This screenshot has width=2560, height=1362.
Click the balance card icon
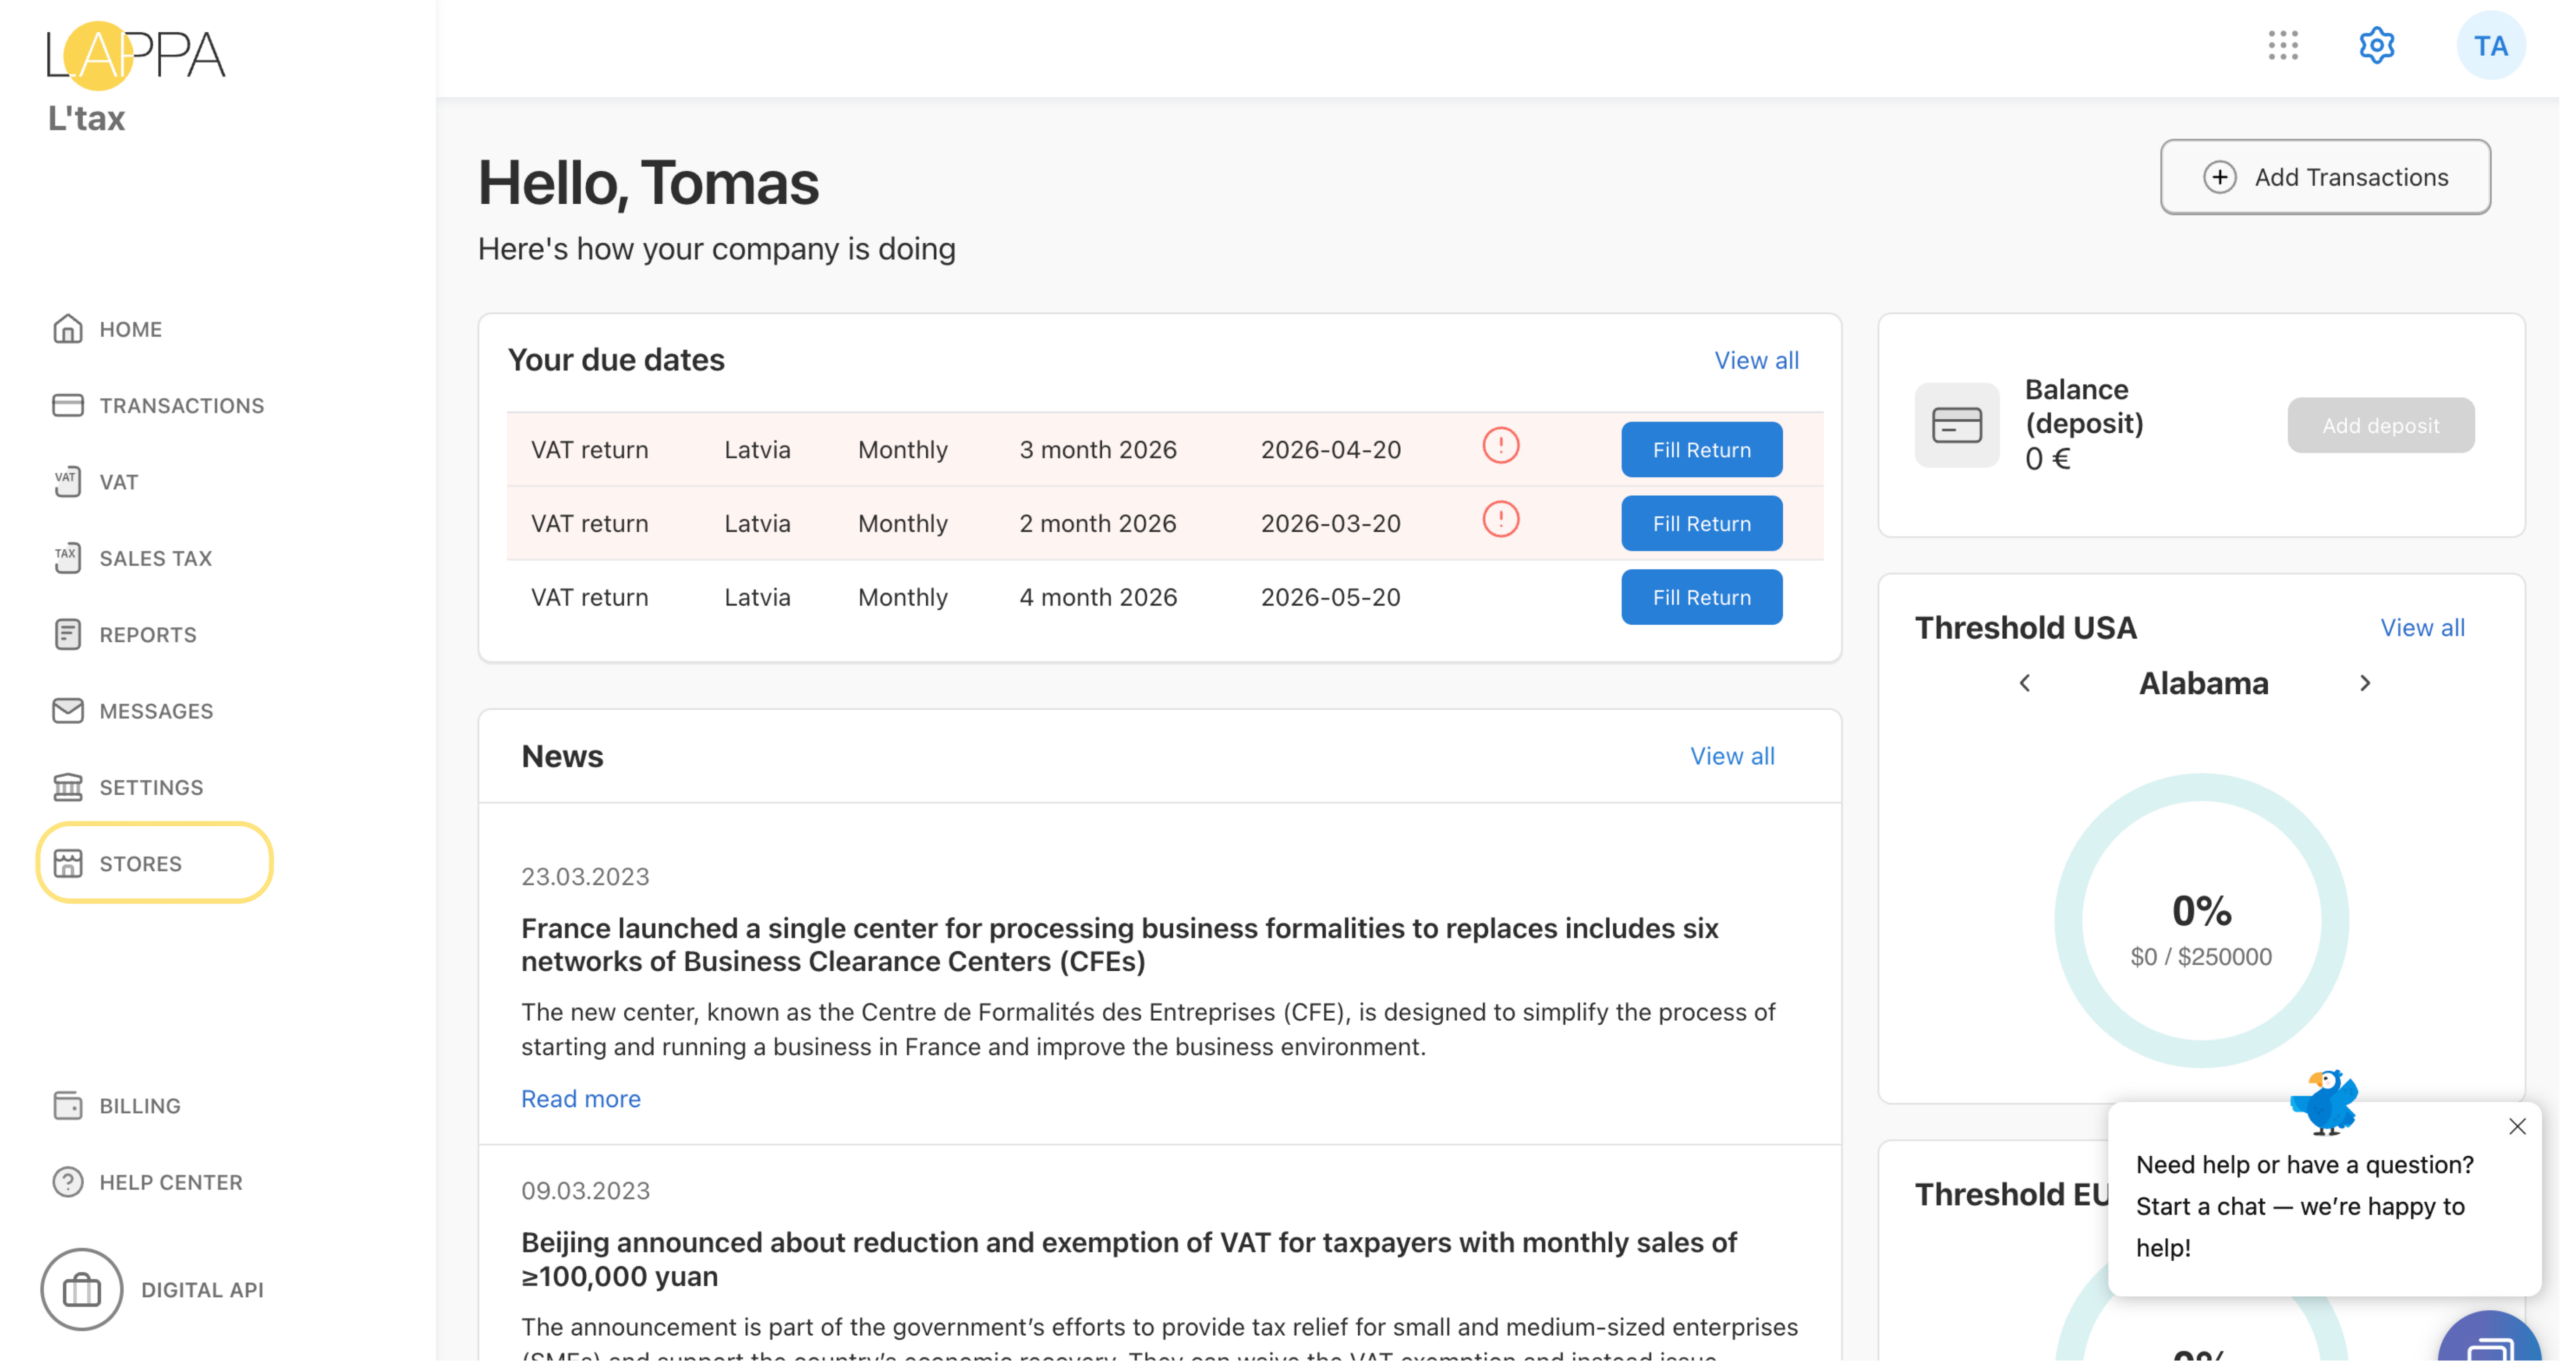(x=1956, y=425)
